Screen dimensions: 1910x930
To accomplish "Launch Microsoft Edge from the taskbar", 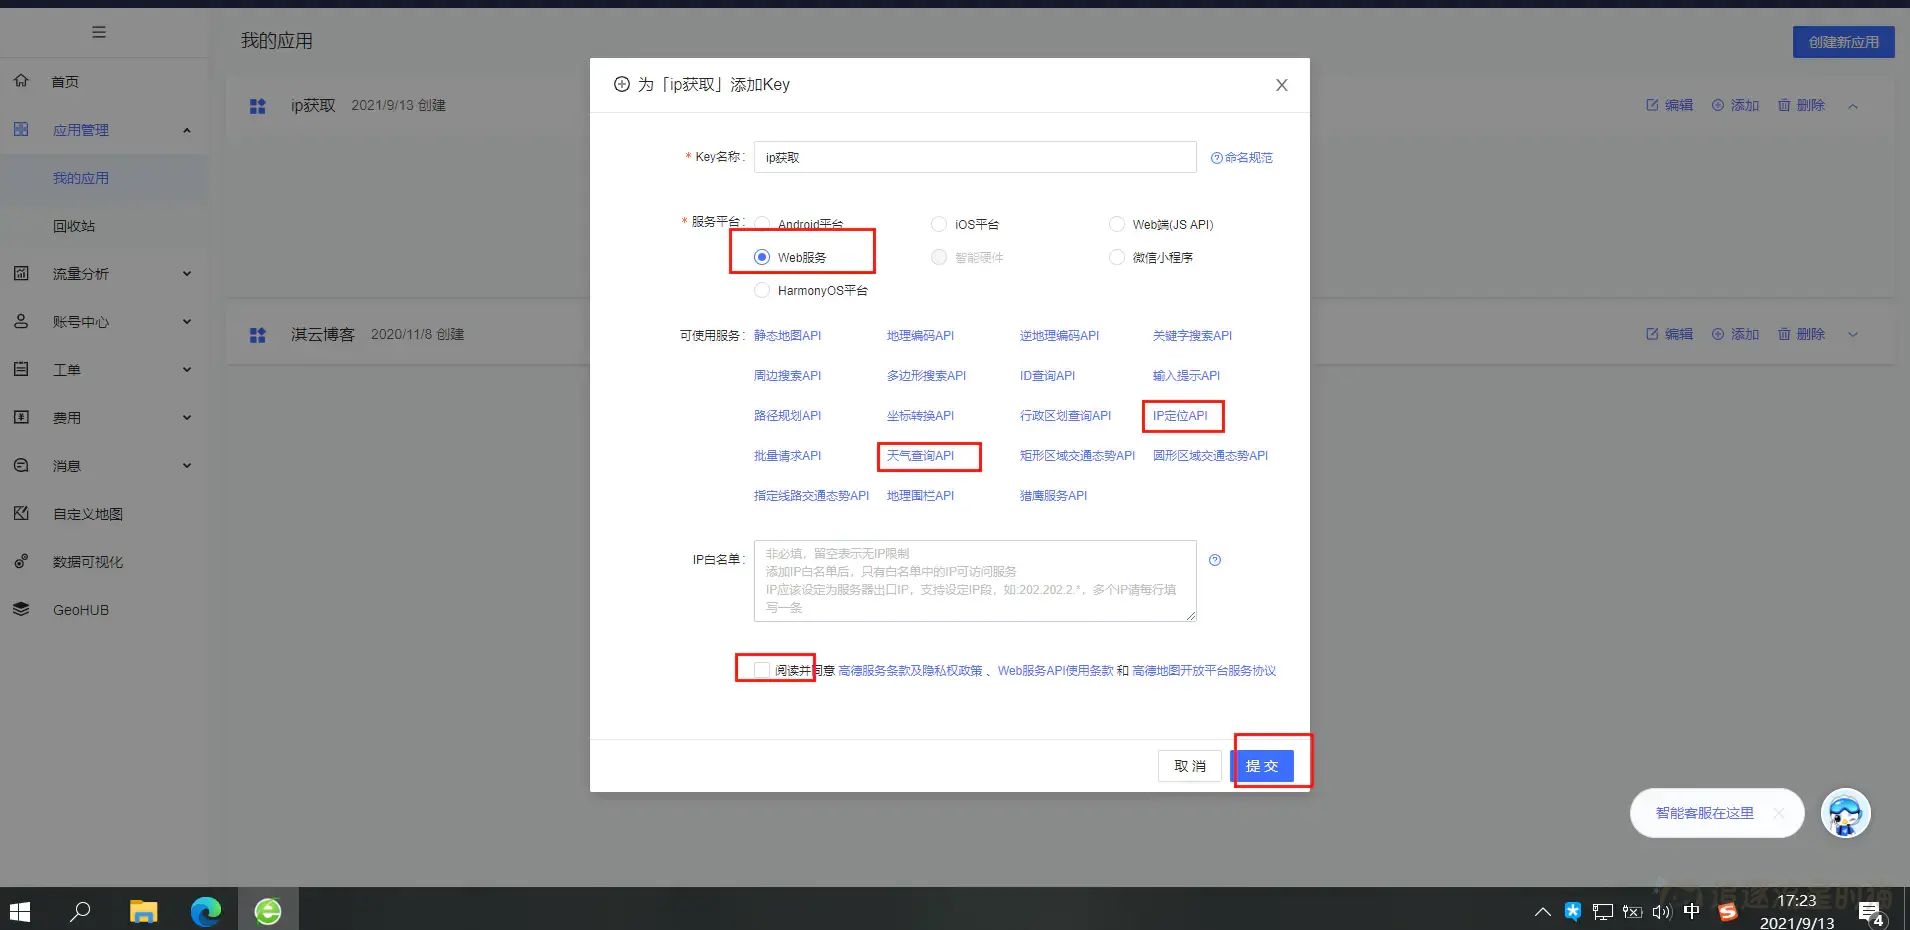I will tap(205, 911).
